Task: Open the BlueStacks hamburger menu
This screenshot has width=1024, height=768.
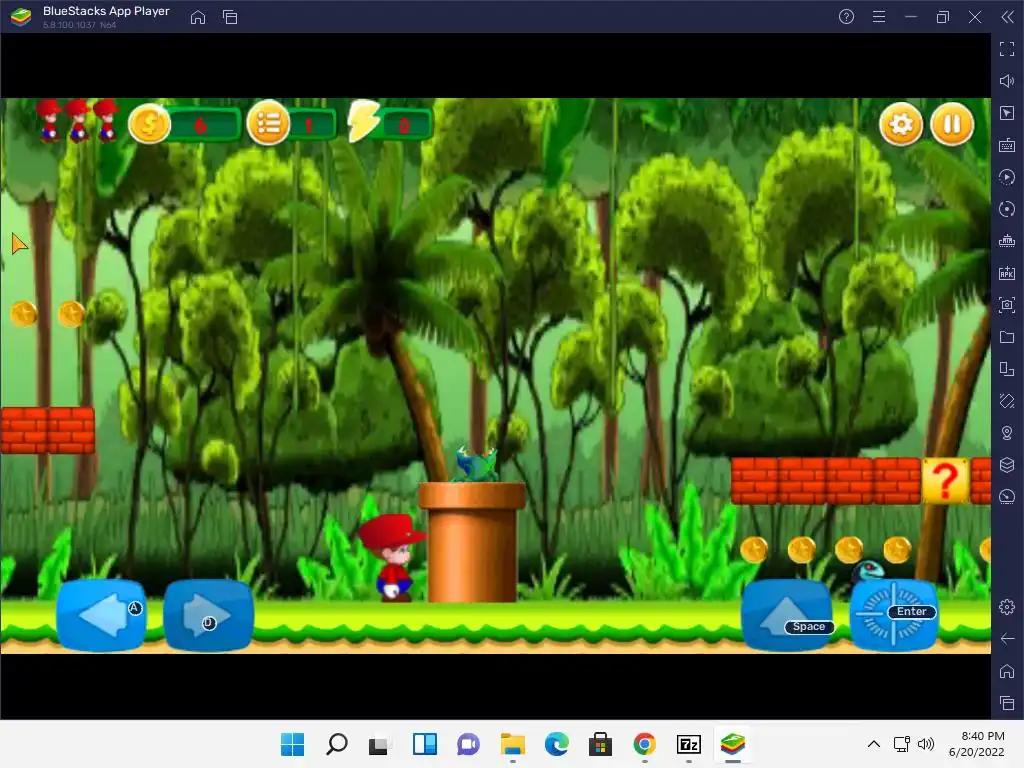Action: point(879,17)
